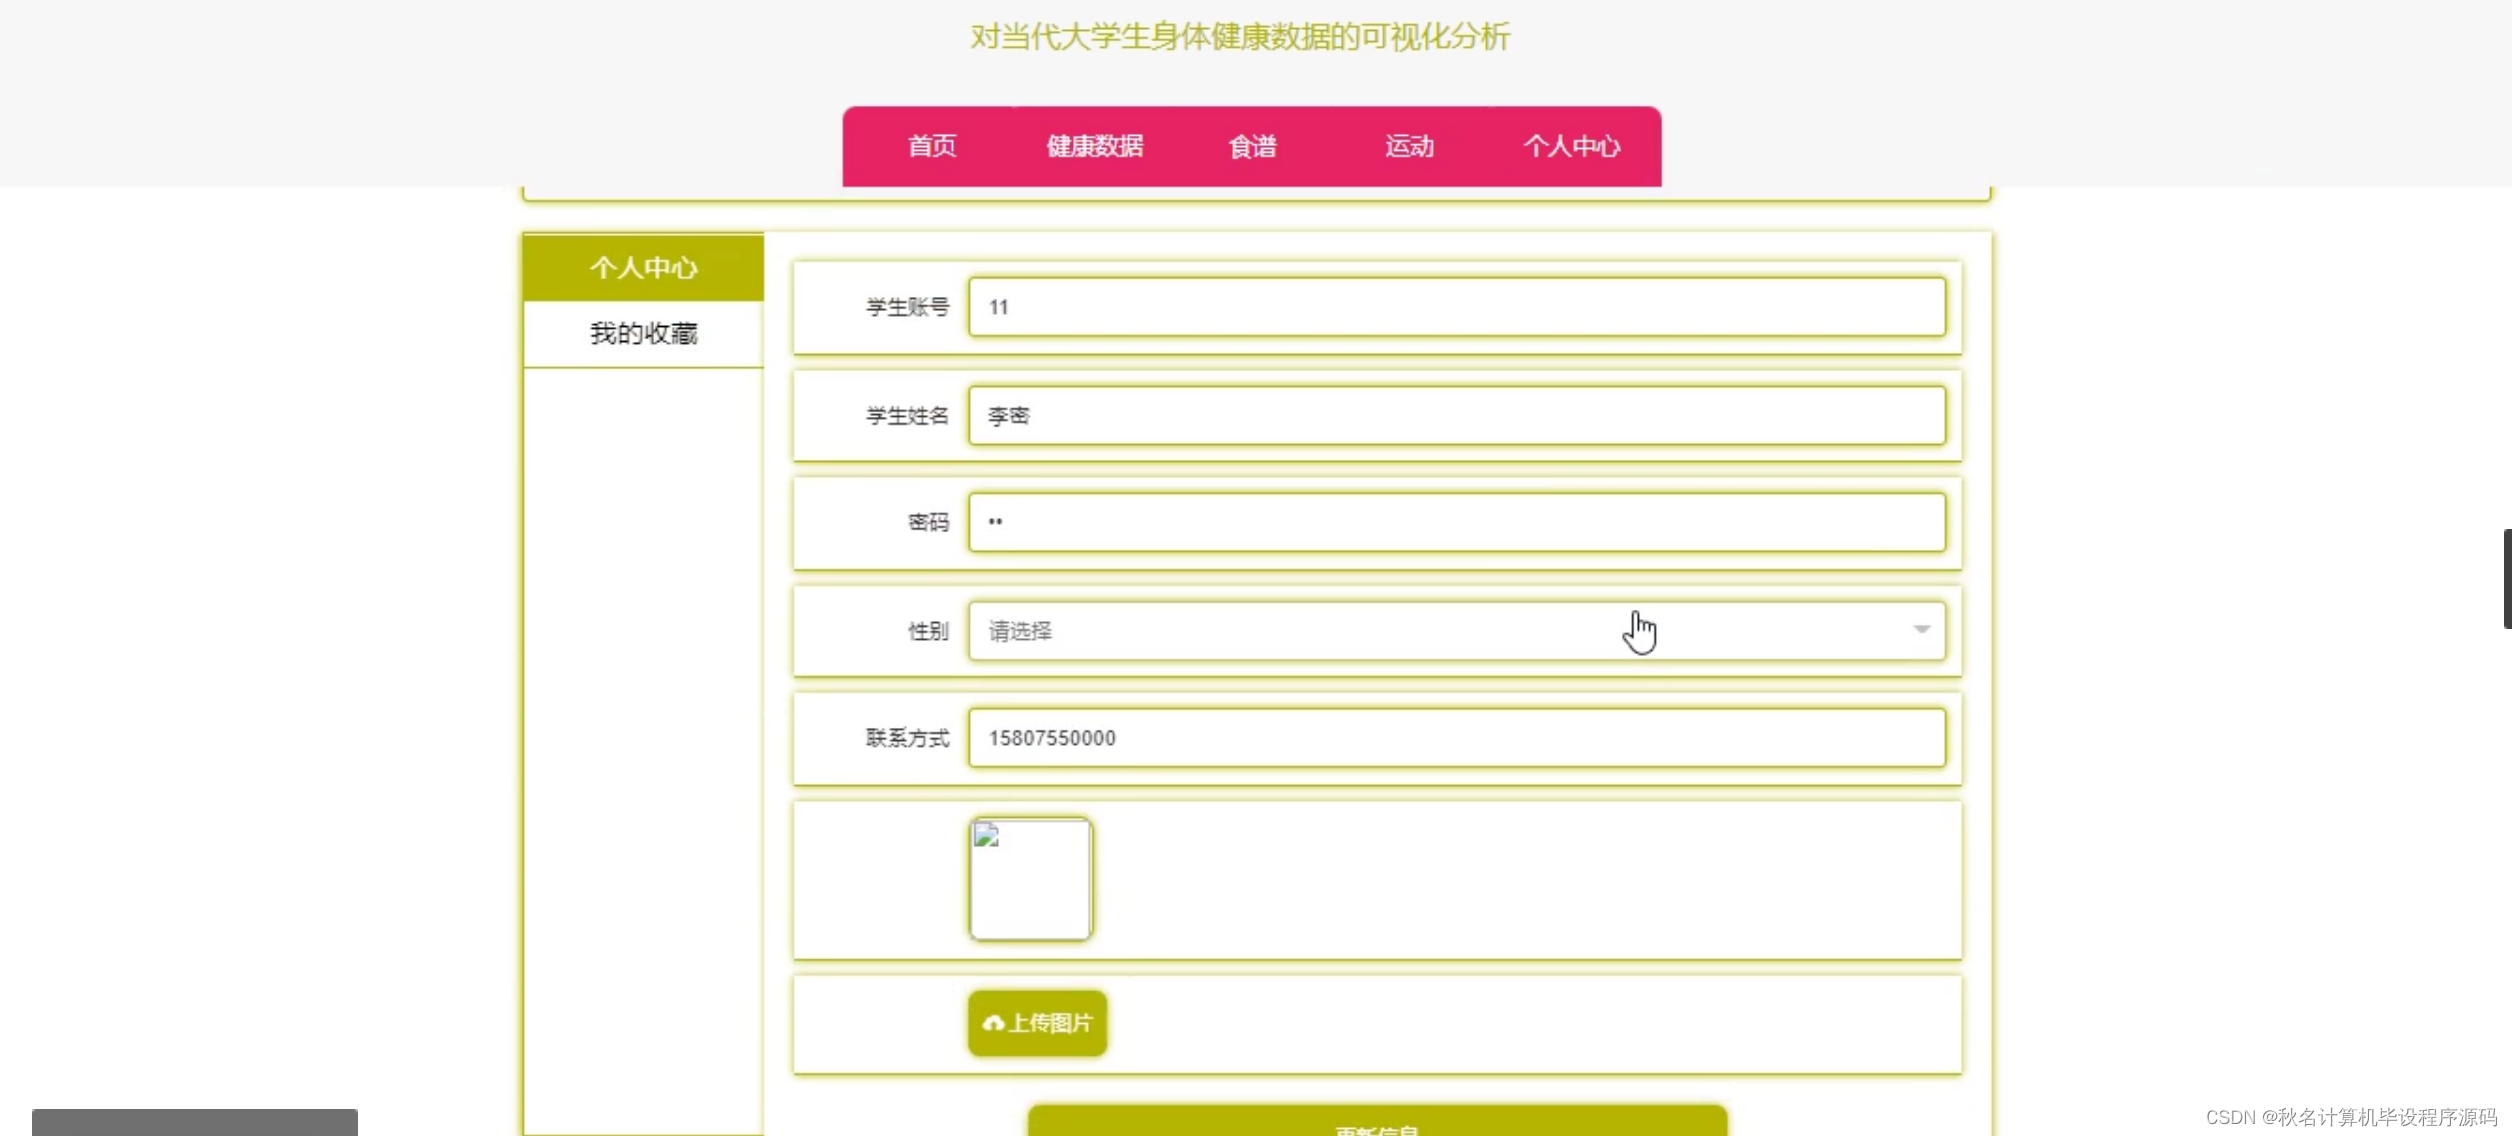Click the gray bar at bottom left
Viewport: 2512px width, 1136px height.
pos(194,1122)
